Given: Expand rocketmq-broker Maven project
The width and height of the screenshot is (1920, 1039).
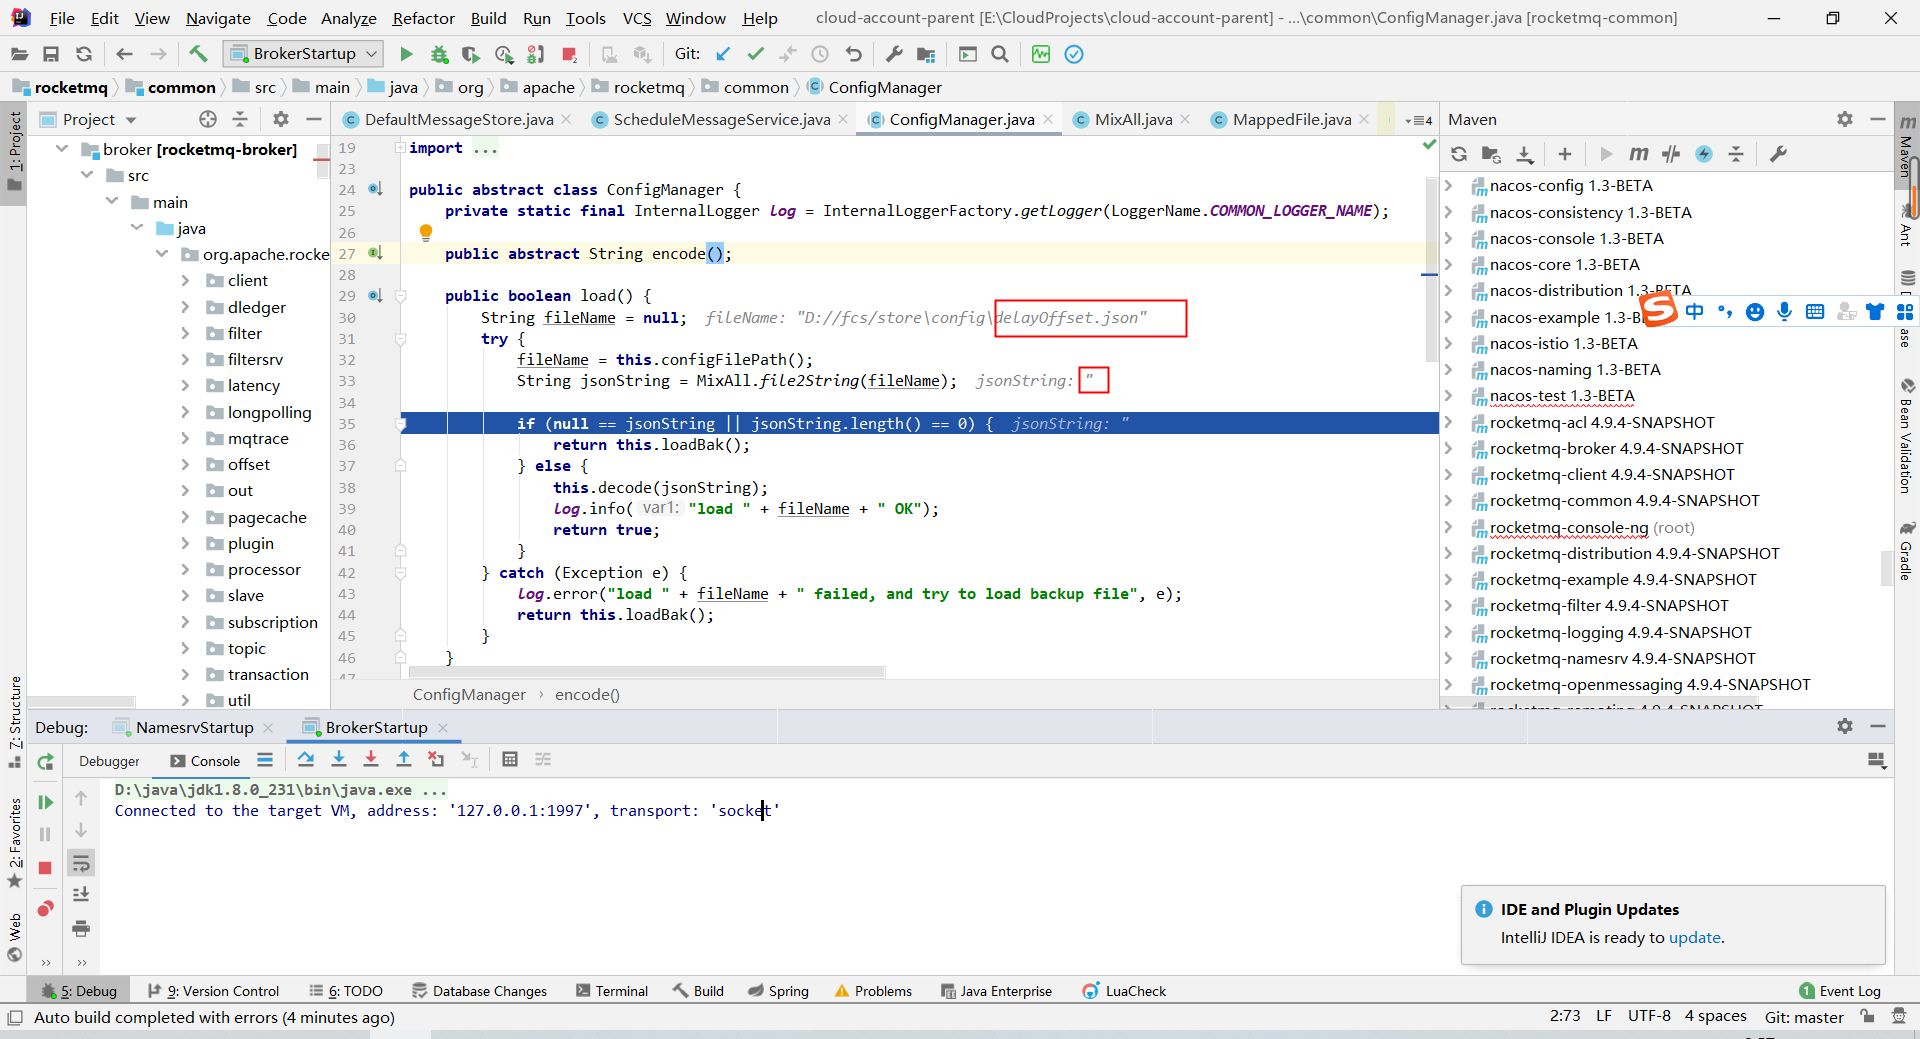Looking at the screenshot, I should click(1448, 449).
